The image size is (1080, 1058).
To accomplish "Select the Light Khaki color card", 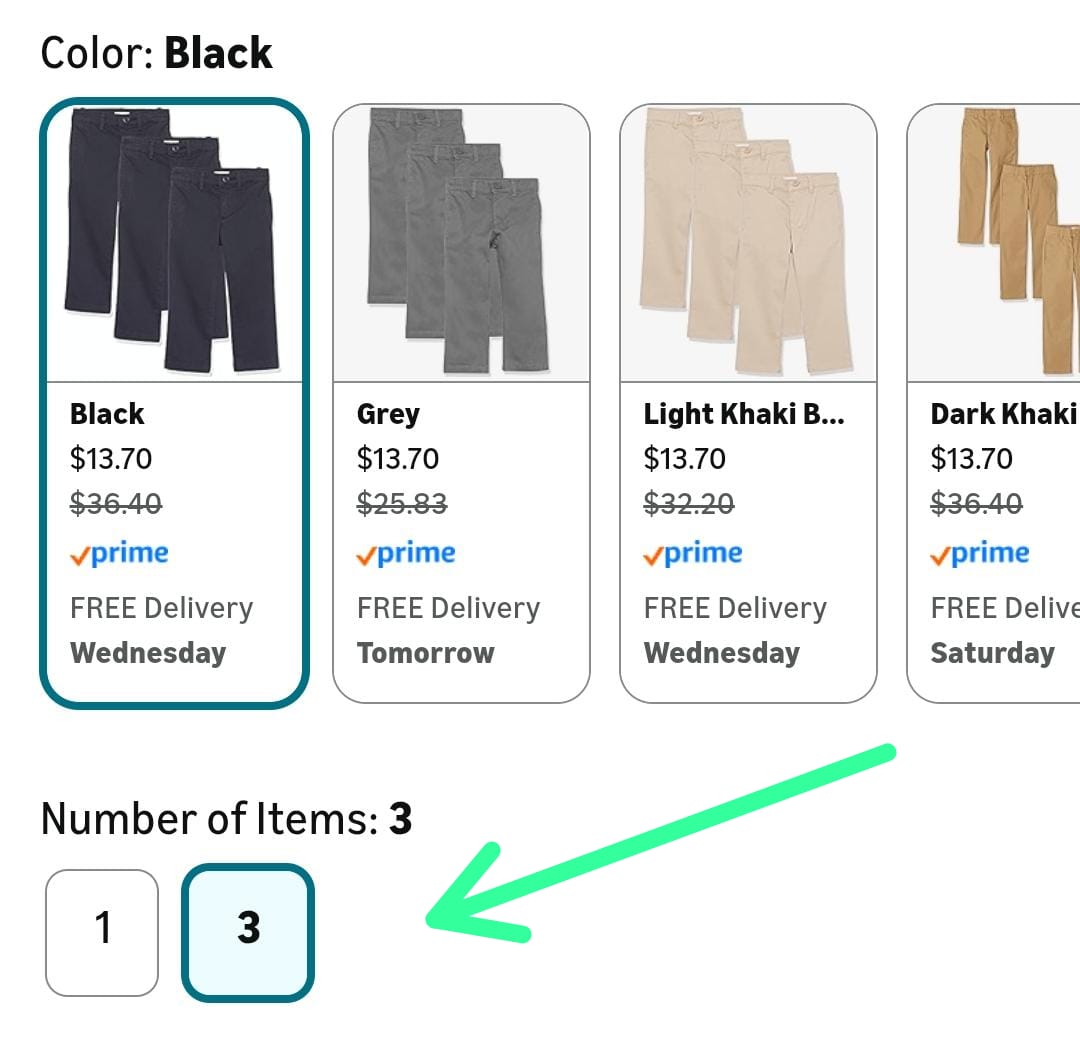I will [748, 403].
